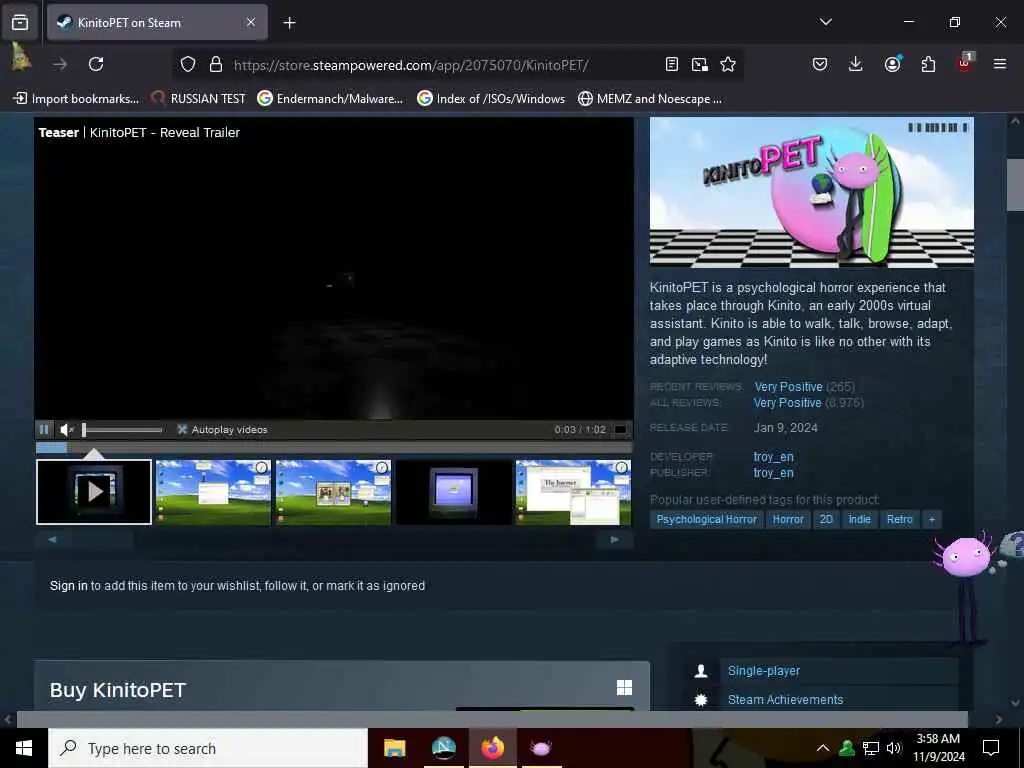The width and height of the screenshot is (1024, 768).
Task: Open the uBlock Origin extension icon
Action: pyautogui.click(x=965, y=63)
